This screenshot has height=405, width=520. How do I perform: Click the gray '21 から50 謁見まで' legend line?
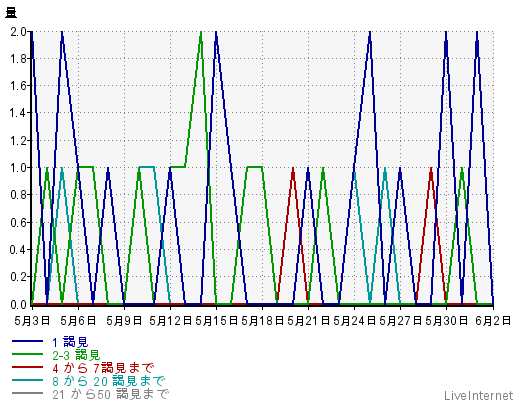(x=27, y=393)
